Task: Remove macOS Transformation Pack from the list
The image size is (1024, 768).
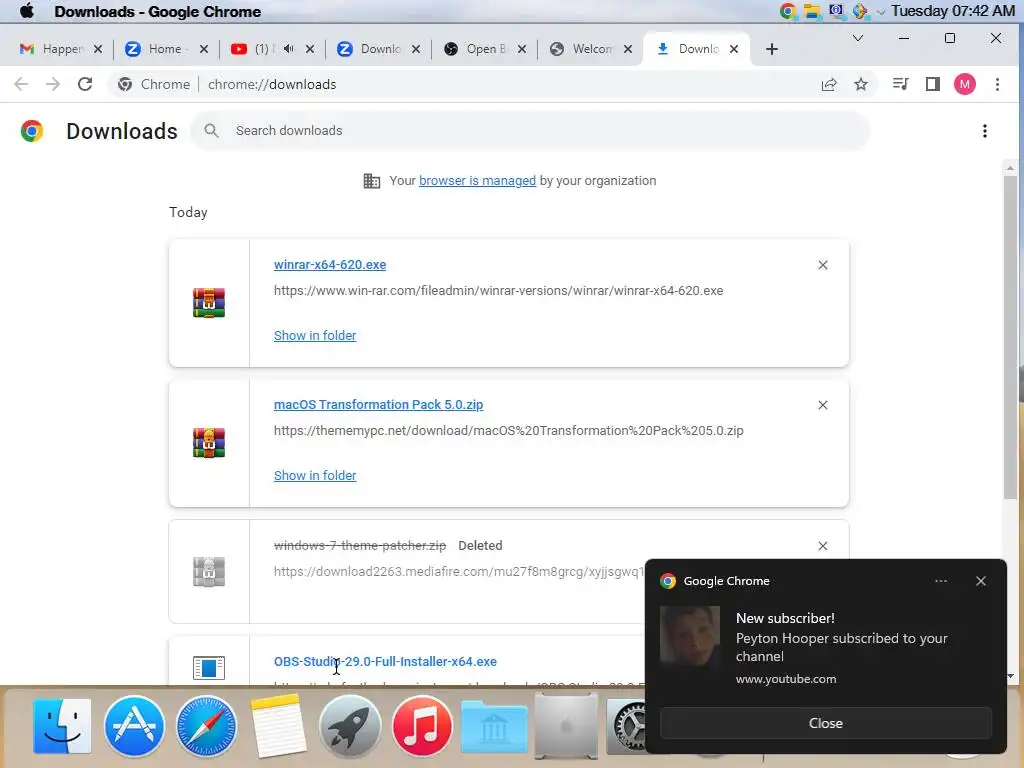Action: click(x=823, y=406)
